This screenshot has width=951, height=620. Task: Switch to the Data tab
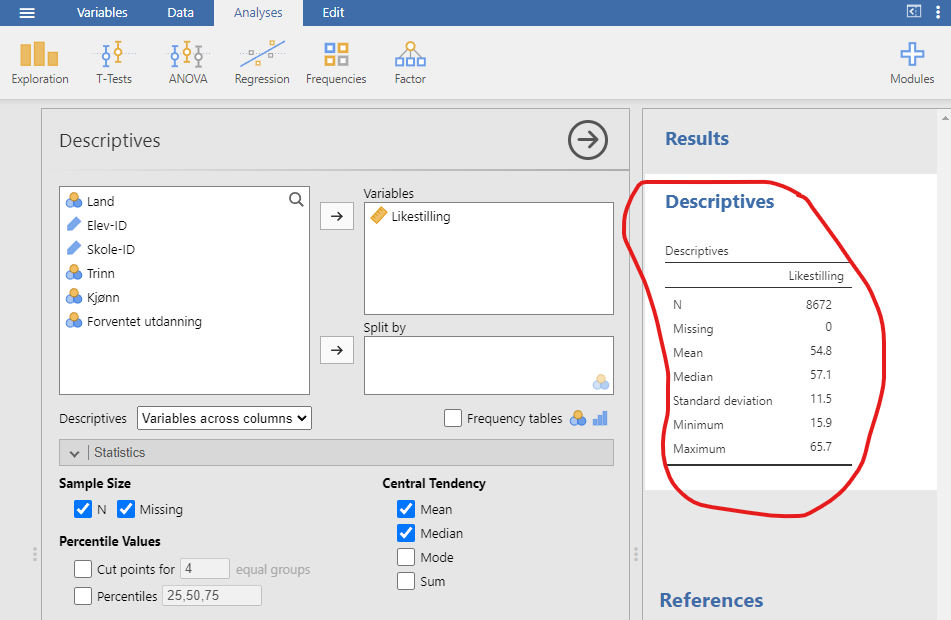point(180,13)
